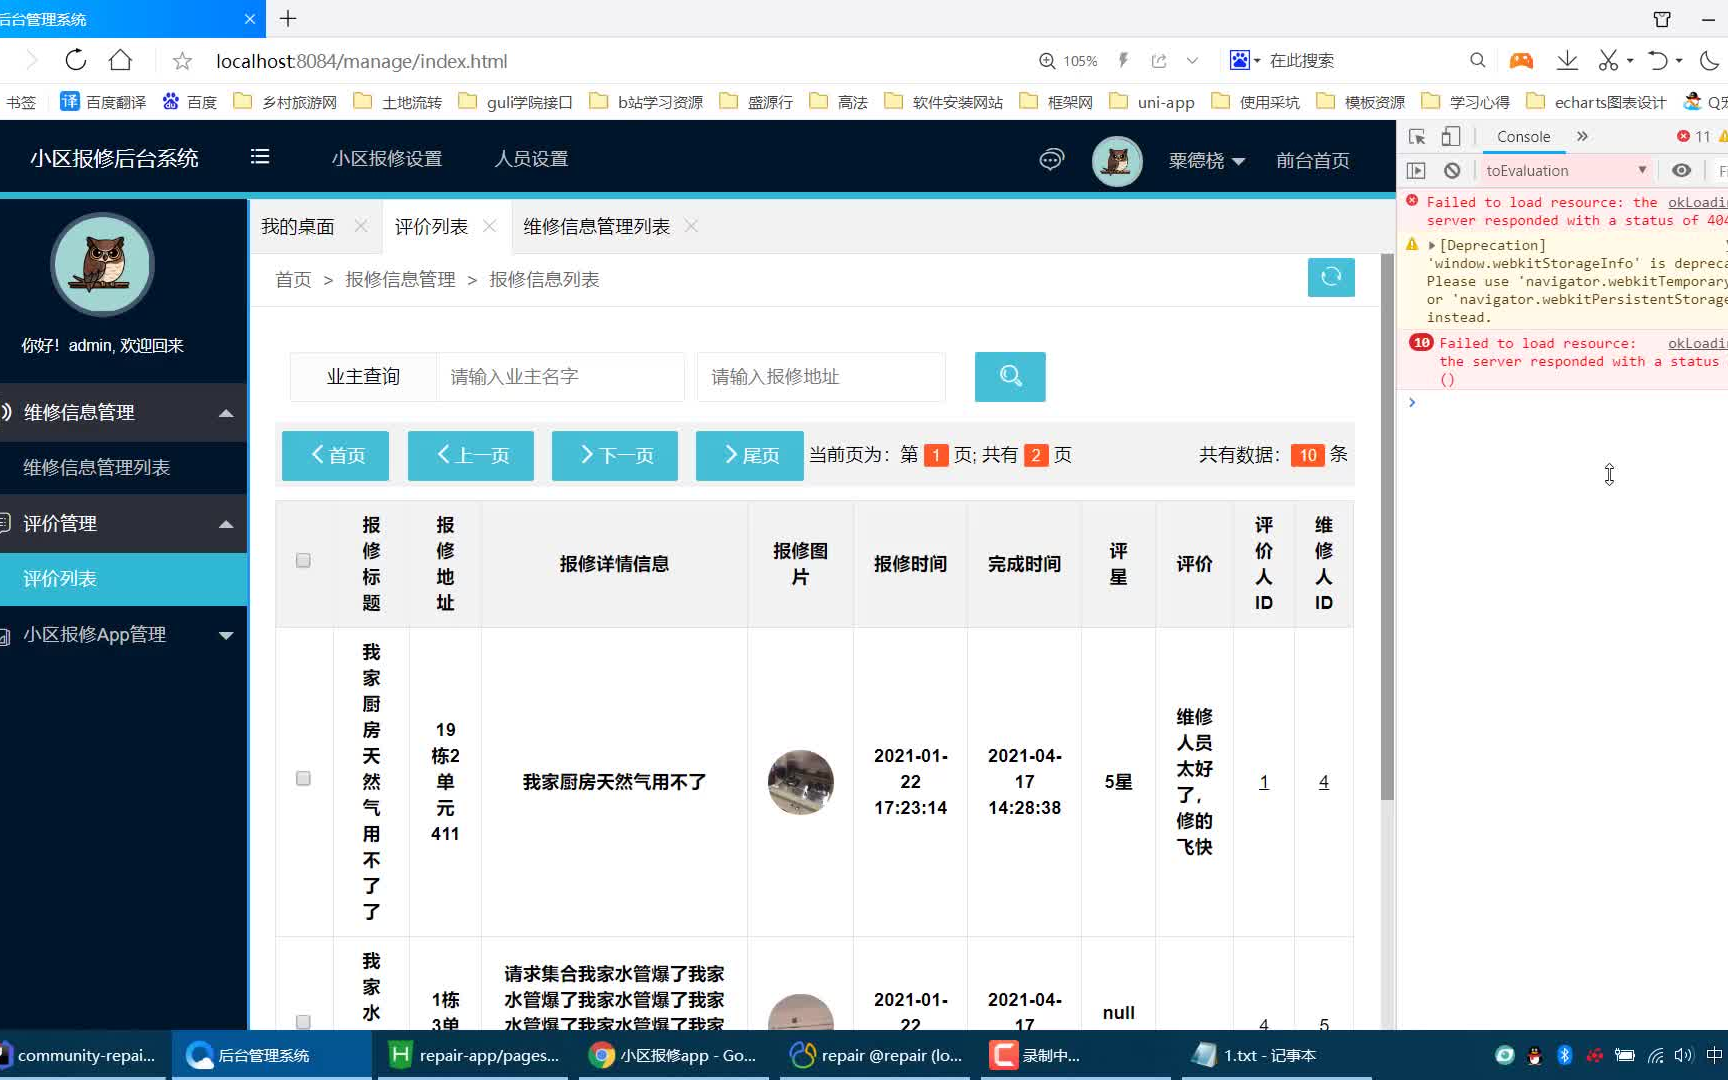
Task: Switch to DevTools Console tab
Action: point(1523,137)
